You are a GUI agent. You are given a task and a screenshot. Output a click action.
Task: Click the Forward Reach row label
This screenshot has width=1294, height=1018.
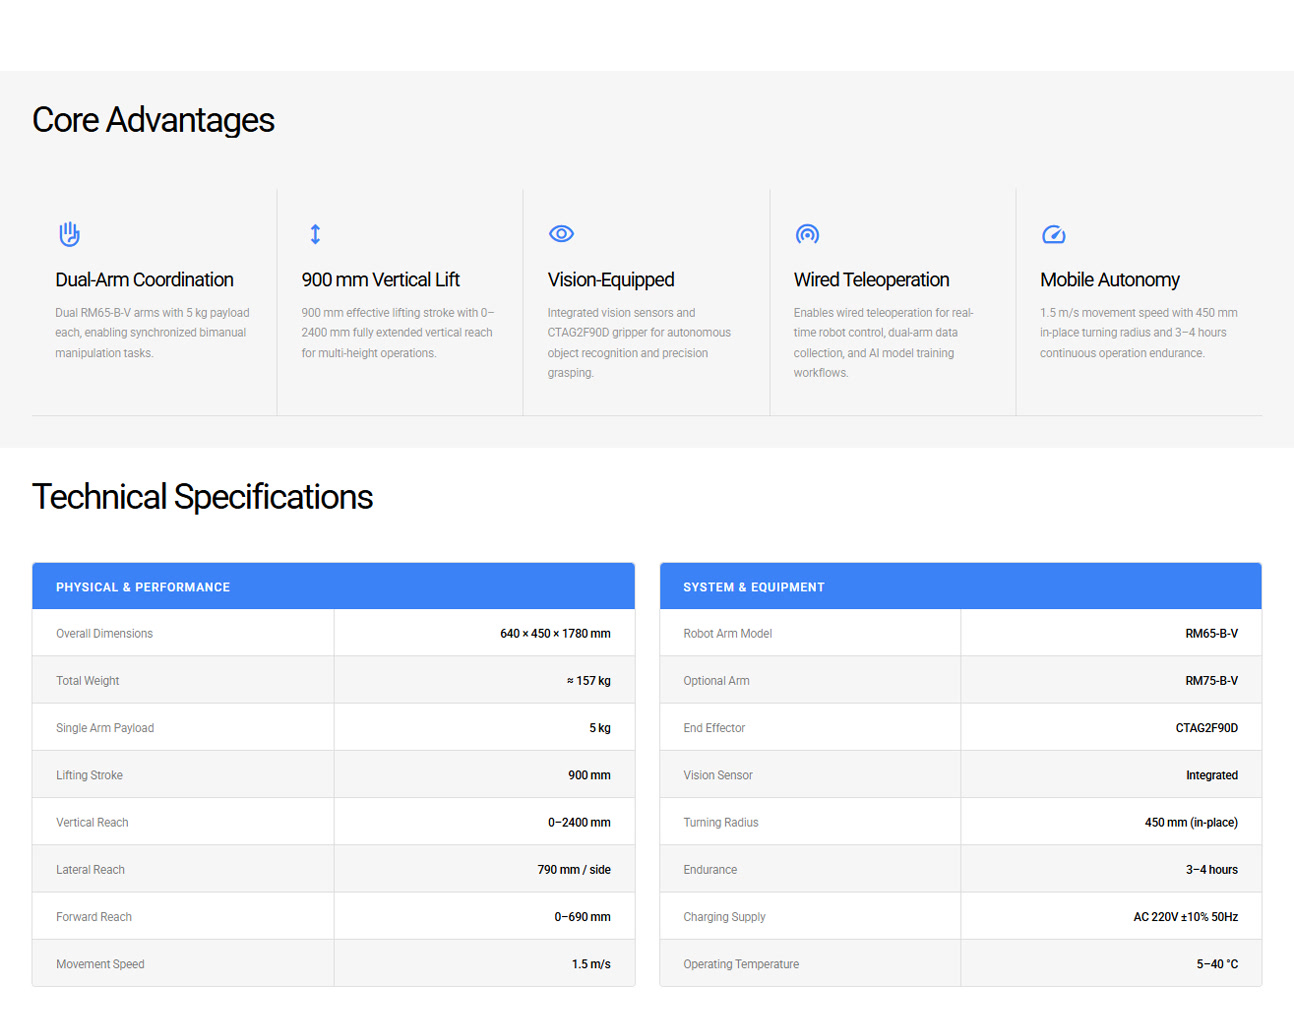pyautogui.click(x=94, y=917)
